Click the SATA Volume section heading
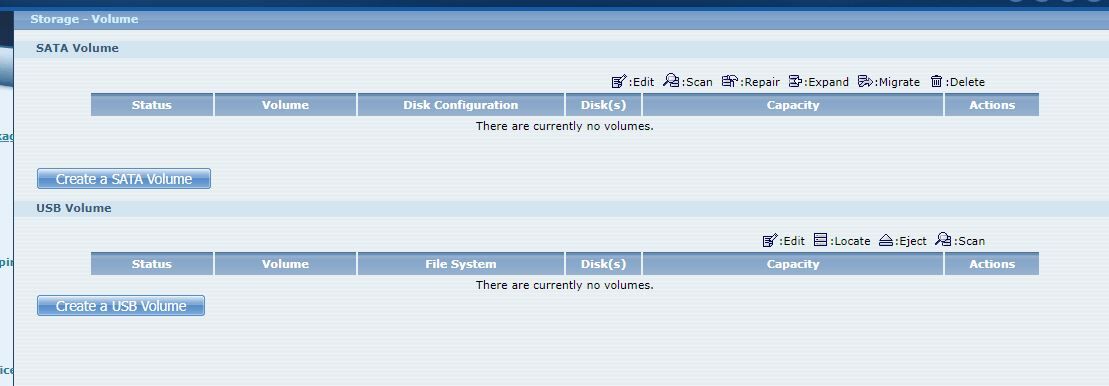The height and width of the screenshot is (386, 1109). pyautogui.click(x=77, y=48)
